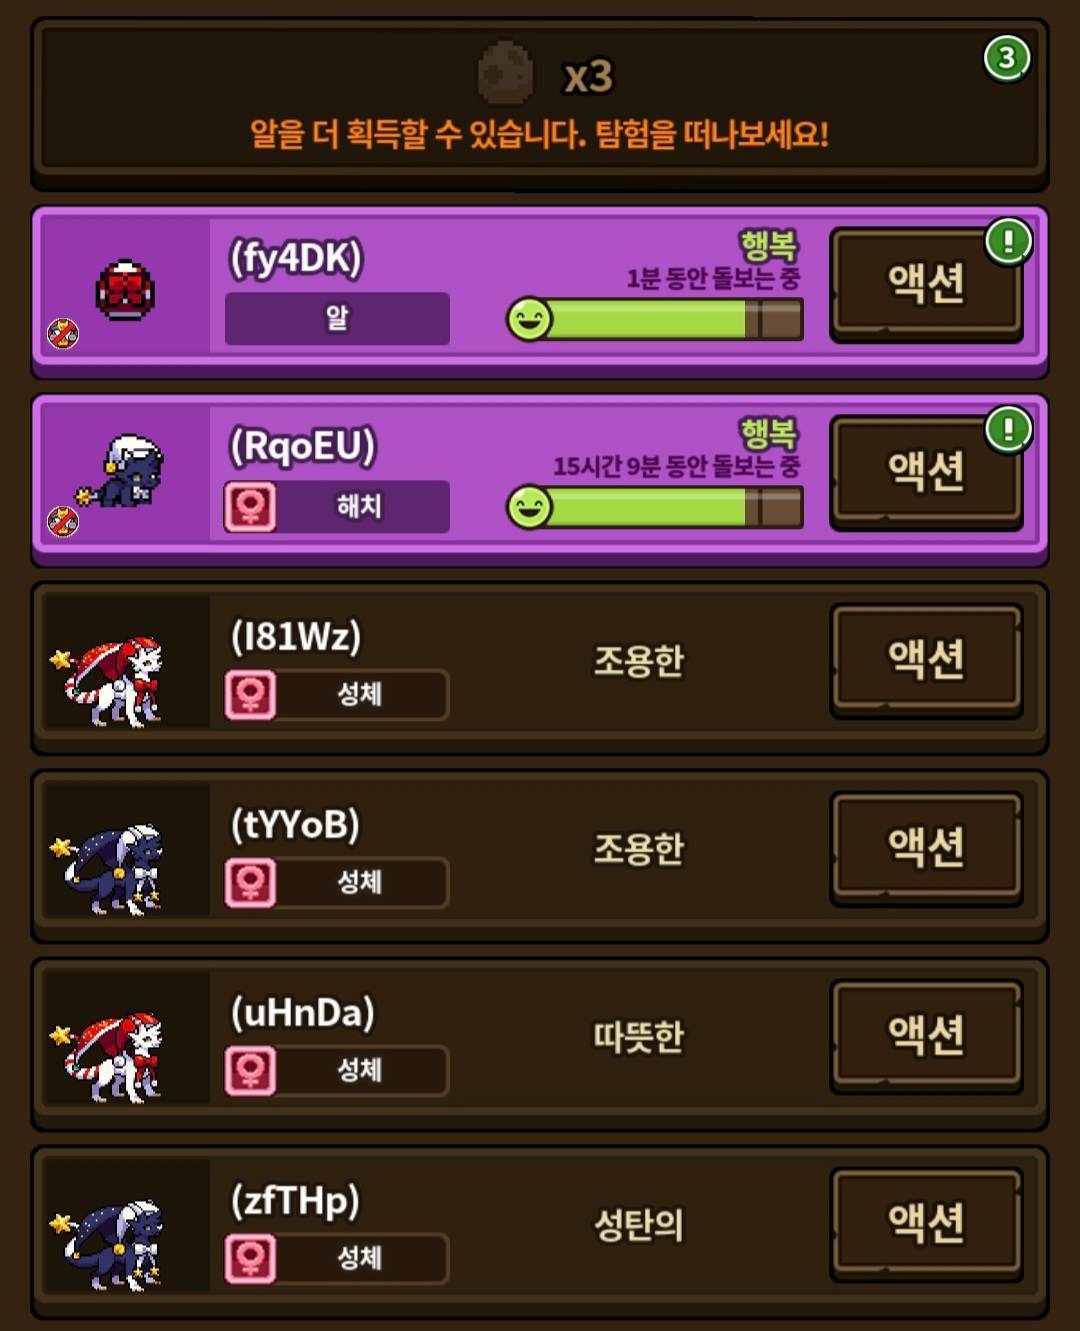
Task: Select the red egg sprite for fy4DK
Action: pos(125,290)
